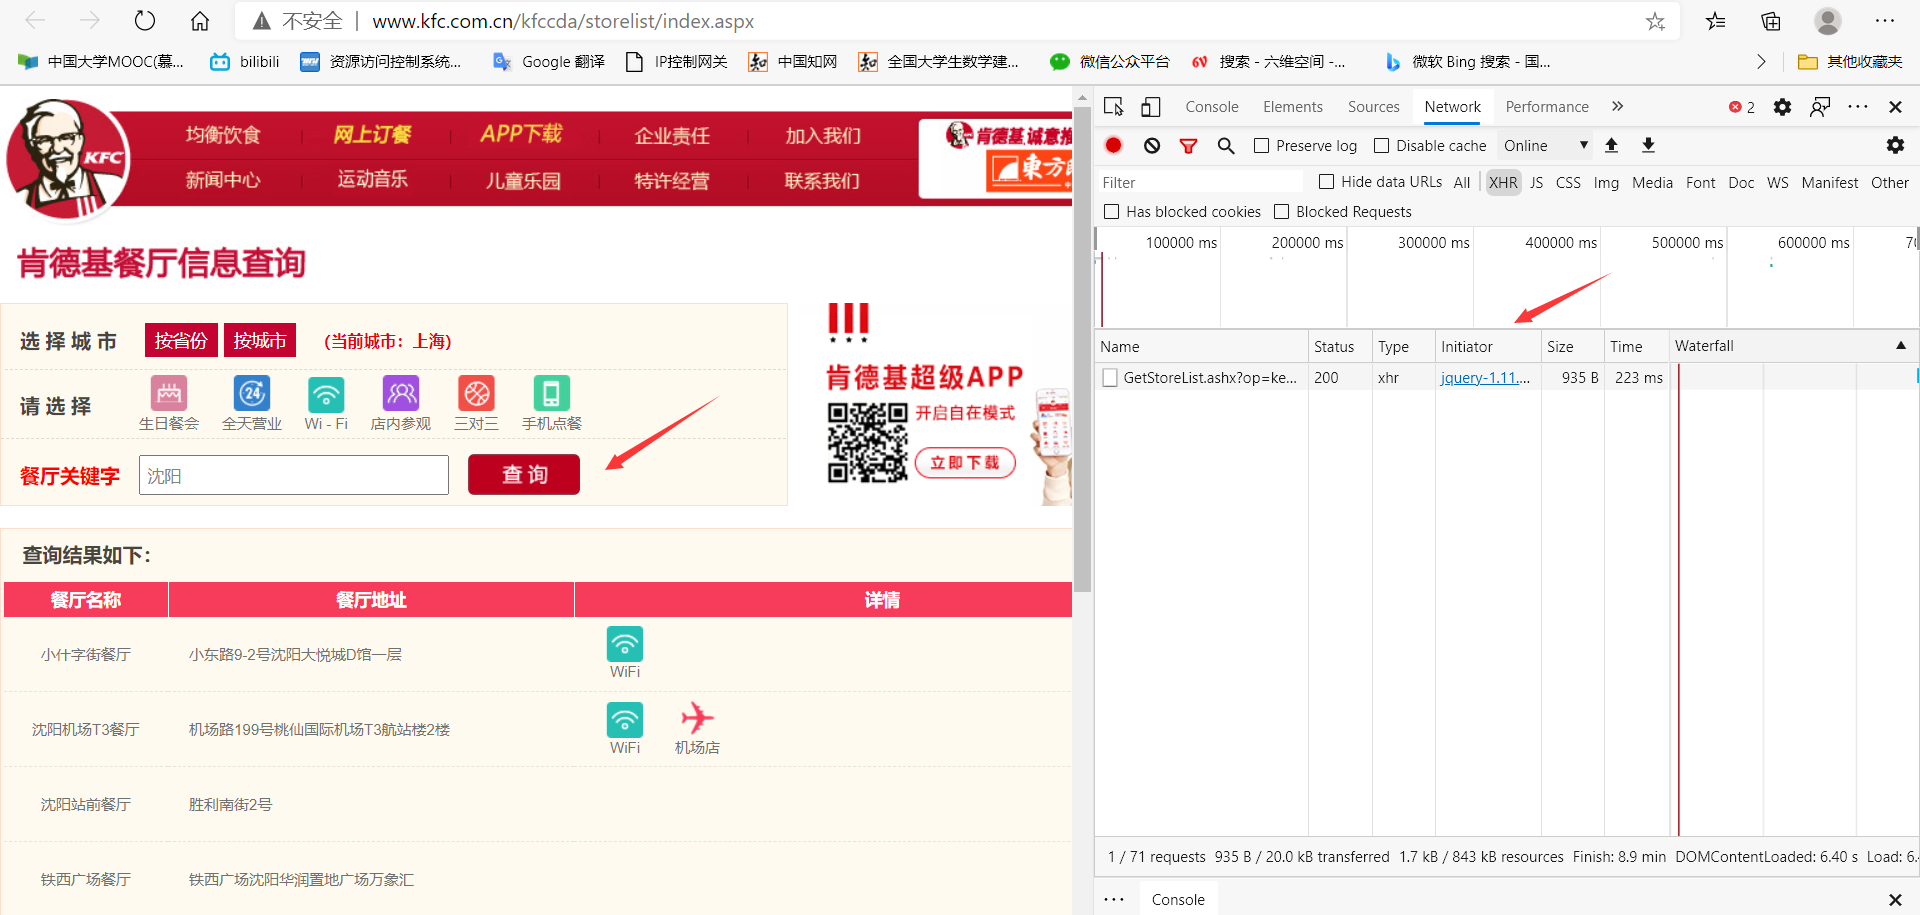This screenshot has height=915, width=1920.
Task: Select the Network tab
Action: click(x=1453, y=107)
